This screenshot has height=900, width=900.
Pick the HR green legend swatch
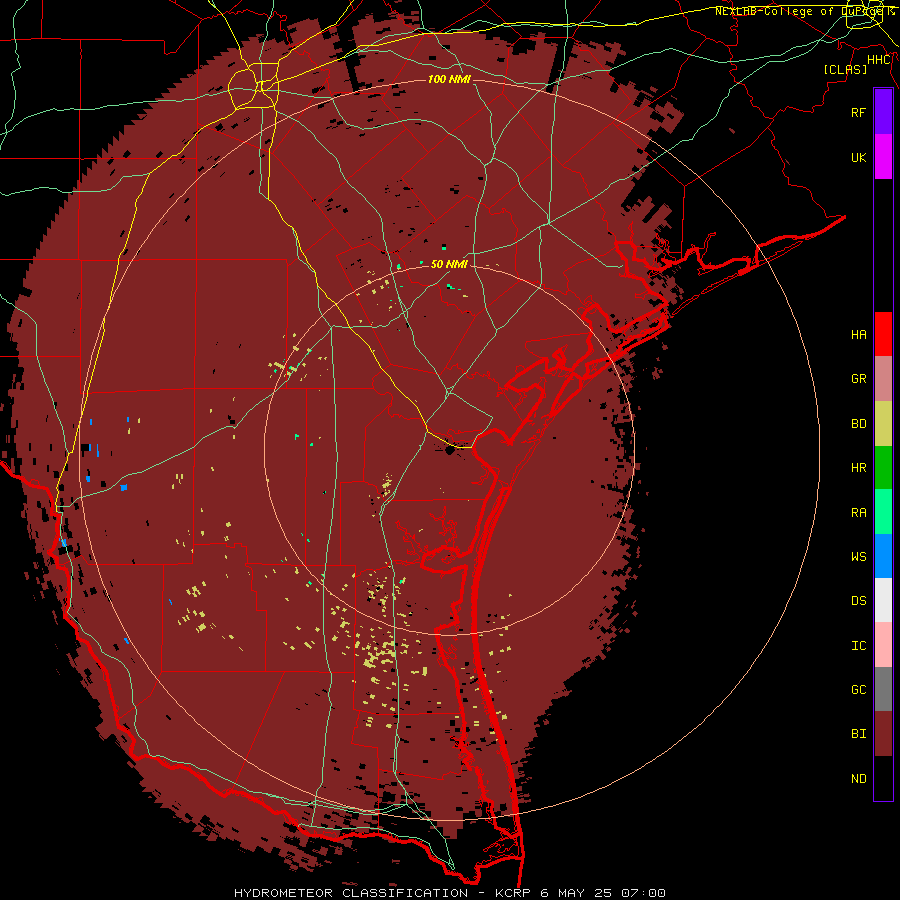pos(883,468)
